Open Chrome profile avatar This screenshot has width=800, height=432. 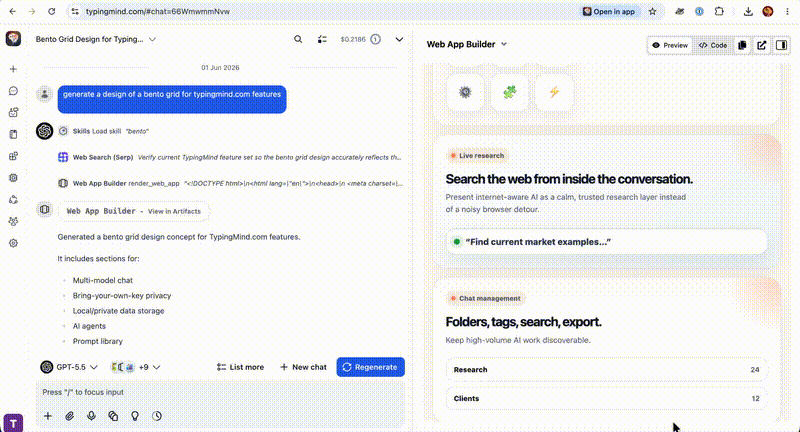point(767,11)
